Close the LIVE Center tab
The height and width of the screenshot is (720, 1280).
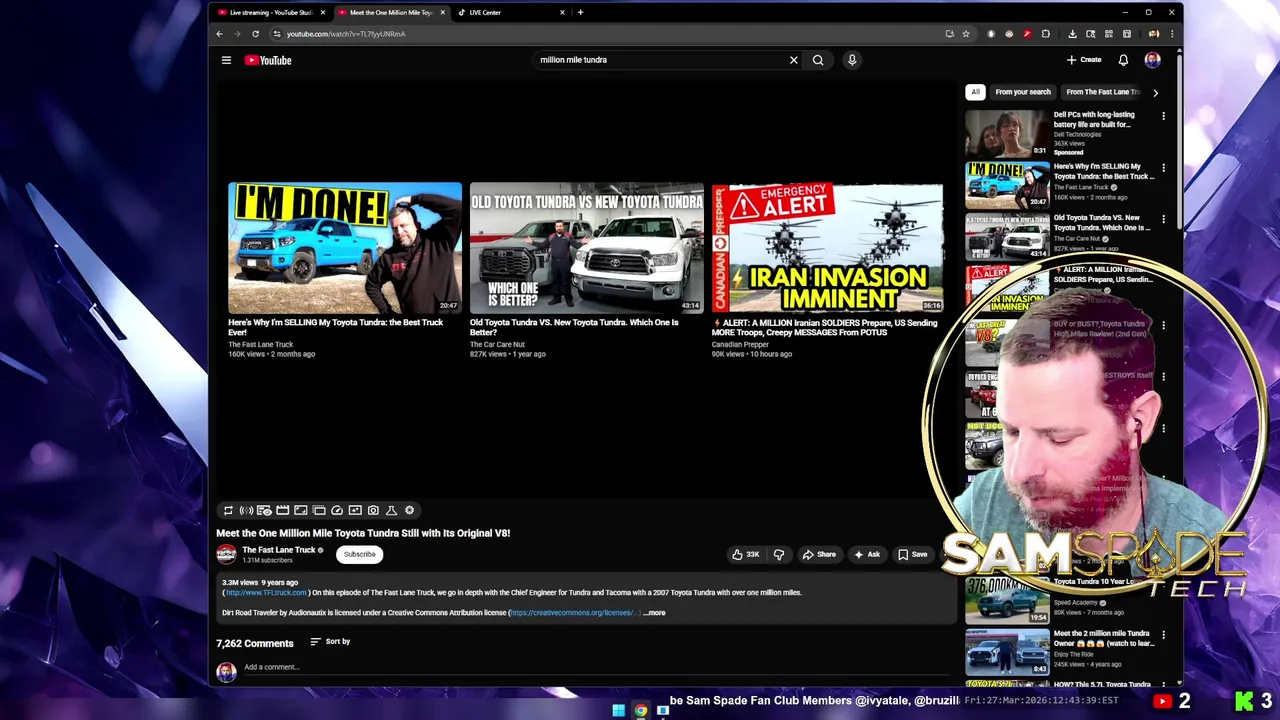pos(562,12)
